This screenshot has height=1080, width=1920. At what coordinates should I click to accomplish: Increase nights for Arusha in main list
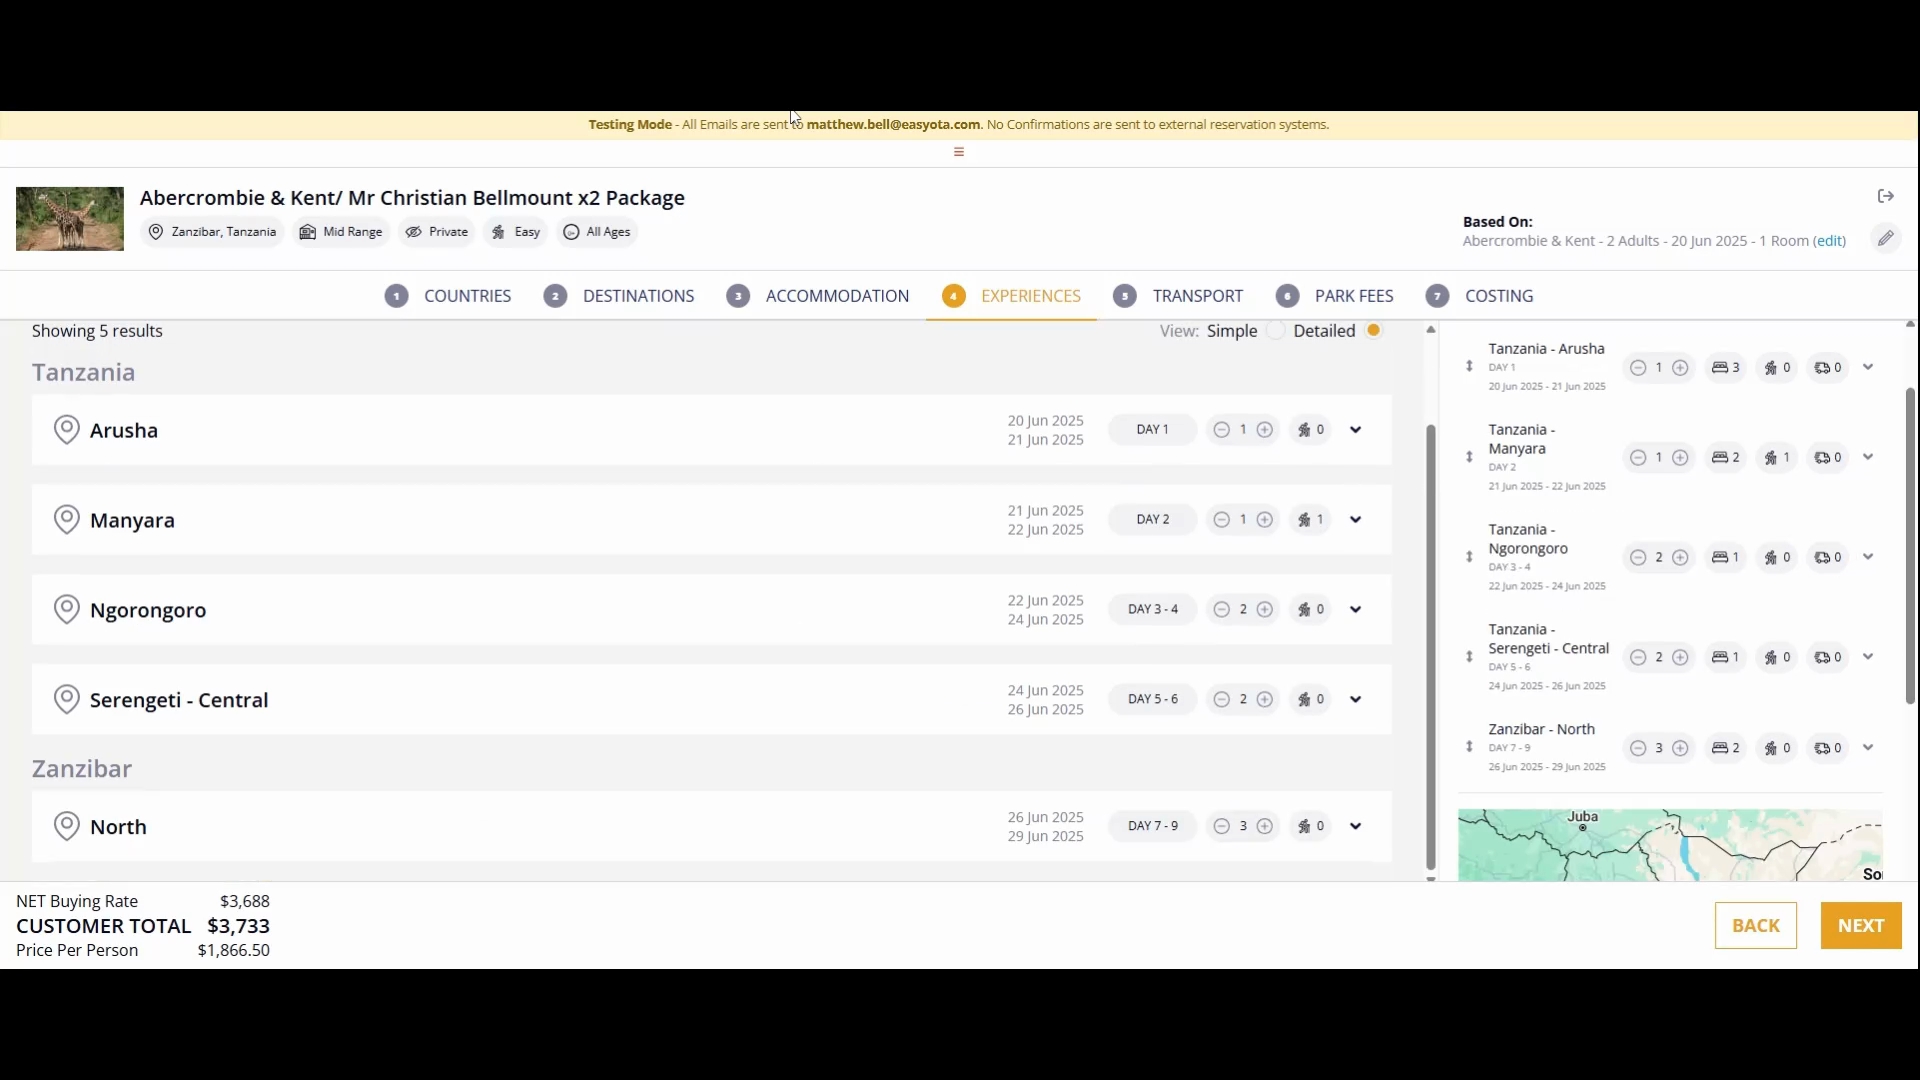pyautogui.click(x=1265, y=430)
